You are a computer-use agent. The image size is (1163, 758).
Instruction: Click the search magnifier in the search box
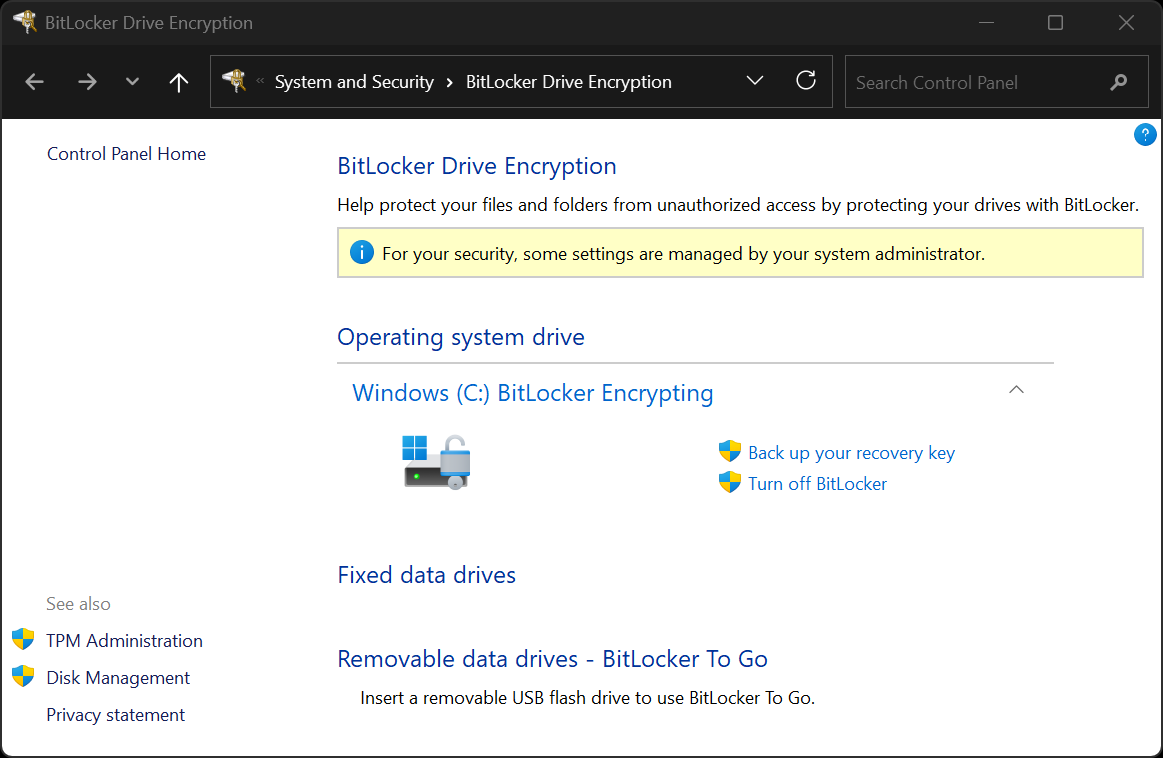[1119, 83]
